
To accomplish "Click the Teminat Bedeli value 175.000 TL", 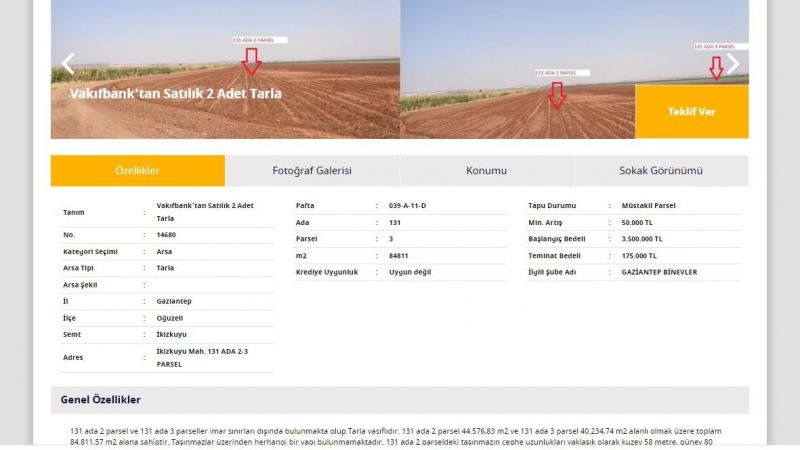I will (x=638, y=256).
